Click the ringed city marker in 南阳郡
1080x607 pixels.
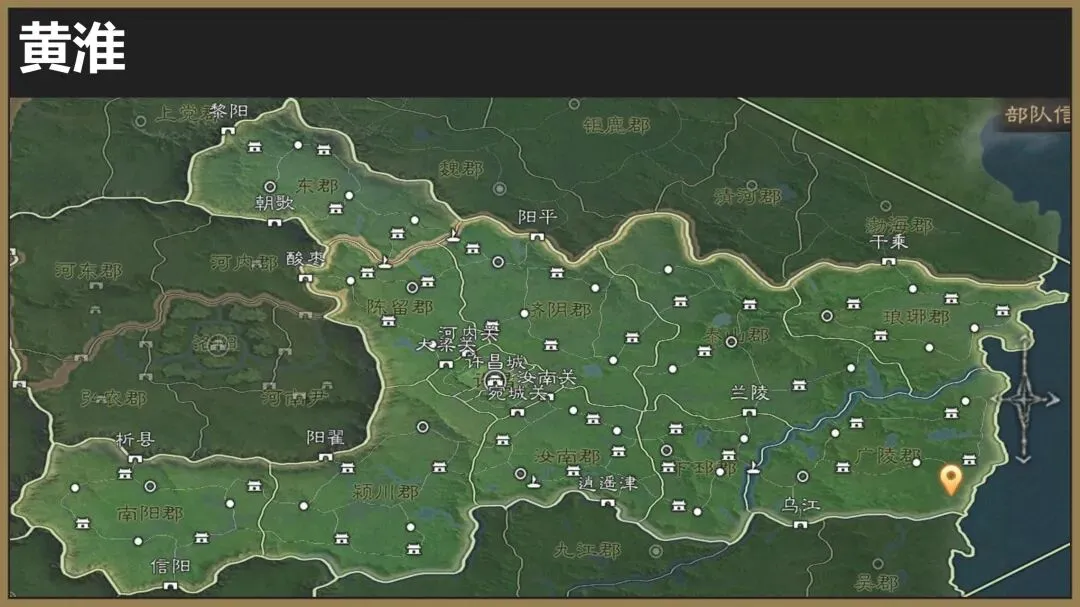[x=150, y=486]
